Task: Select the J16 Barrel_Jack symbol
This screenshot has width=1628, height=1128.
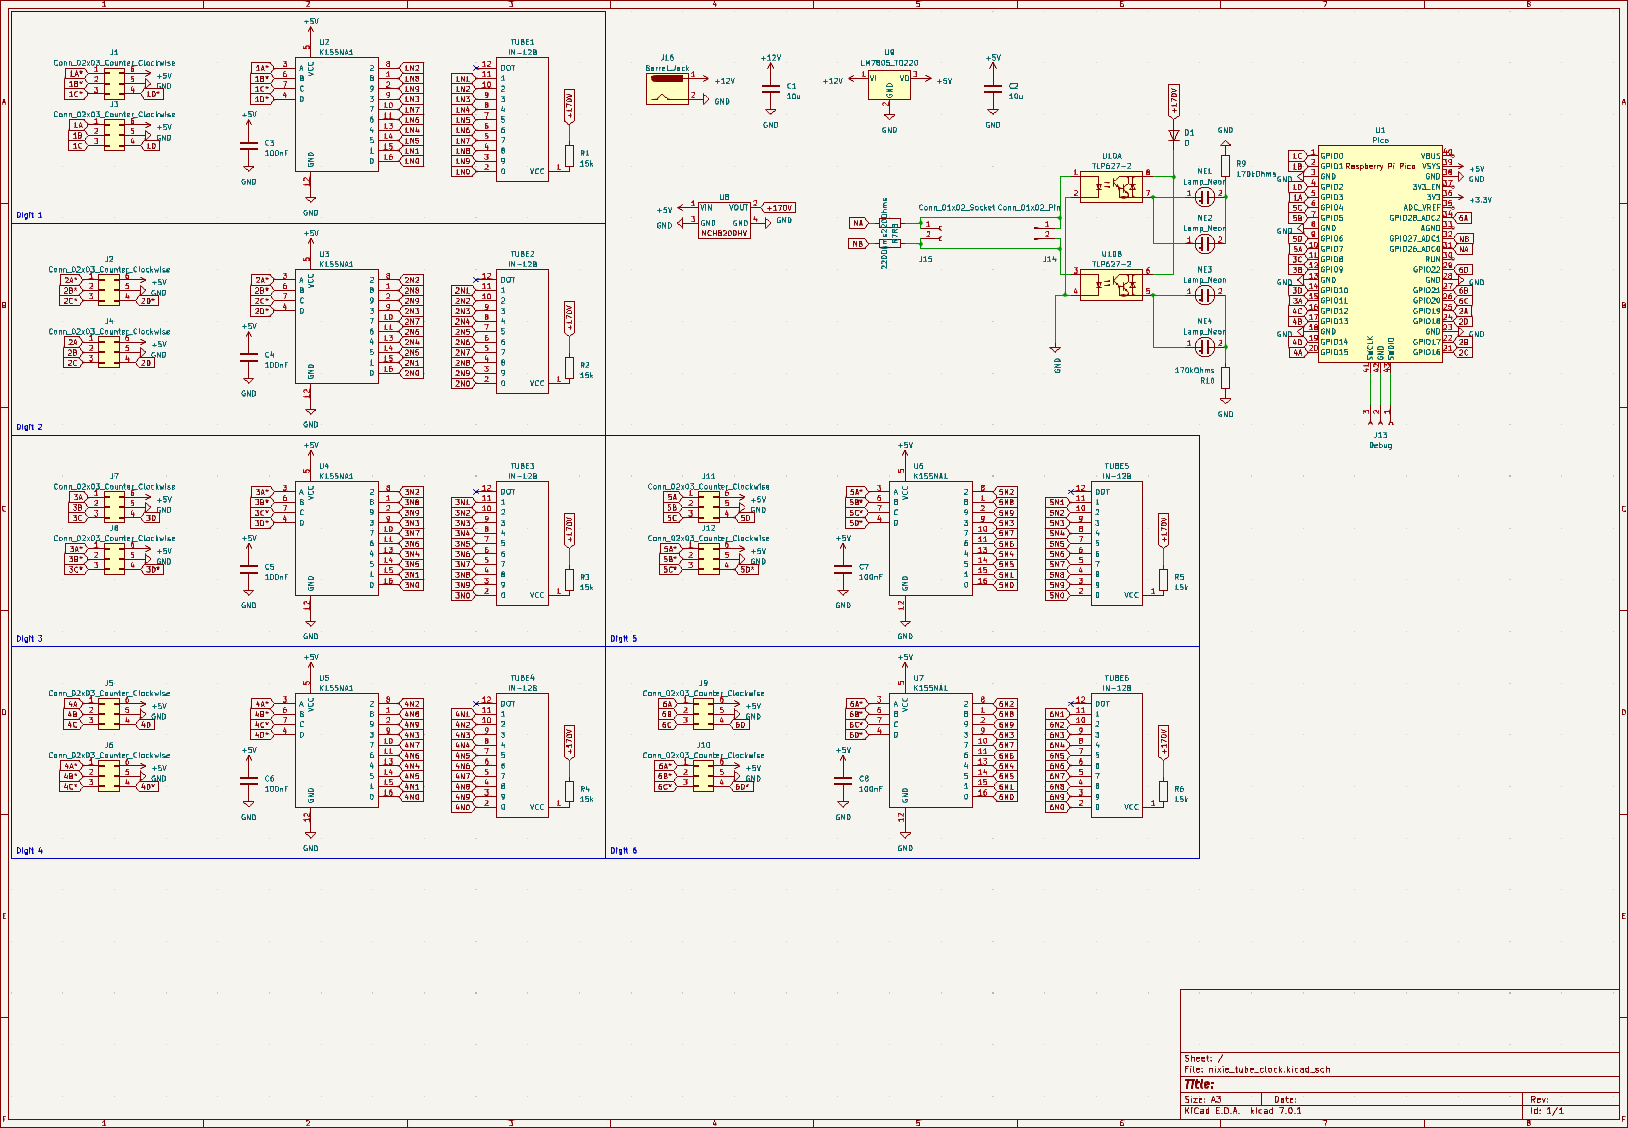Action: (666, 87)
